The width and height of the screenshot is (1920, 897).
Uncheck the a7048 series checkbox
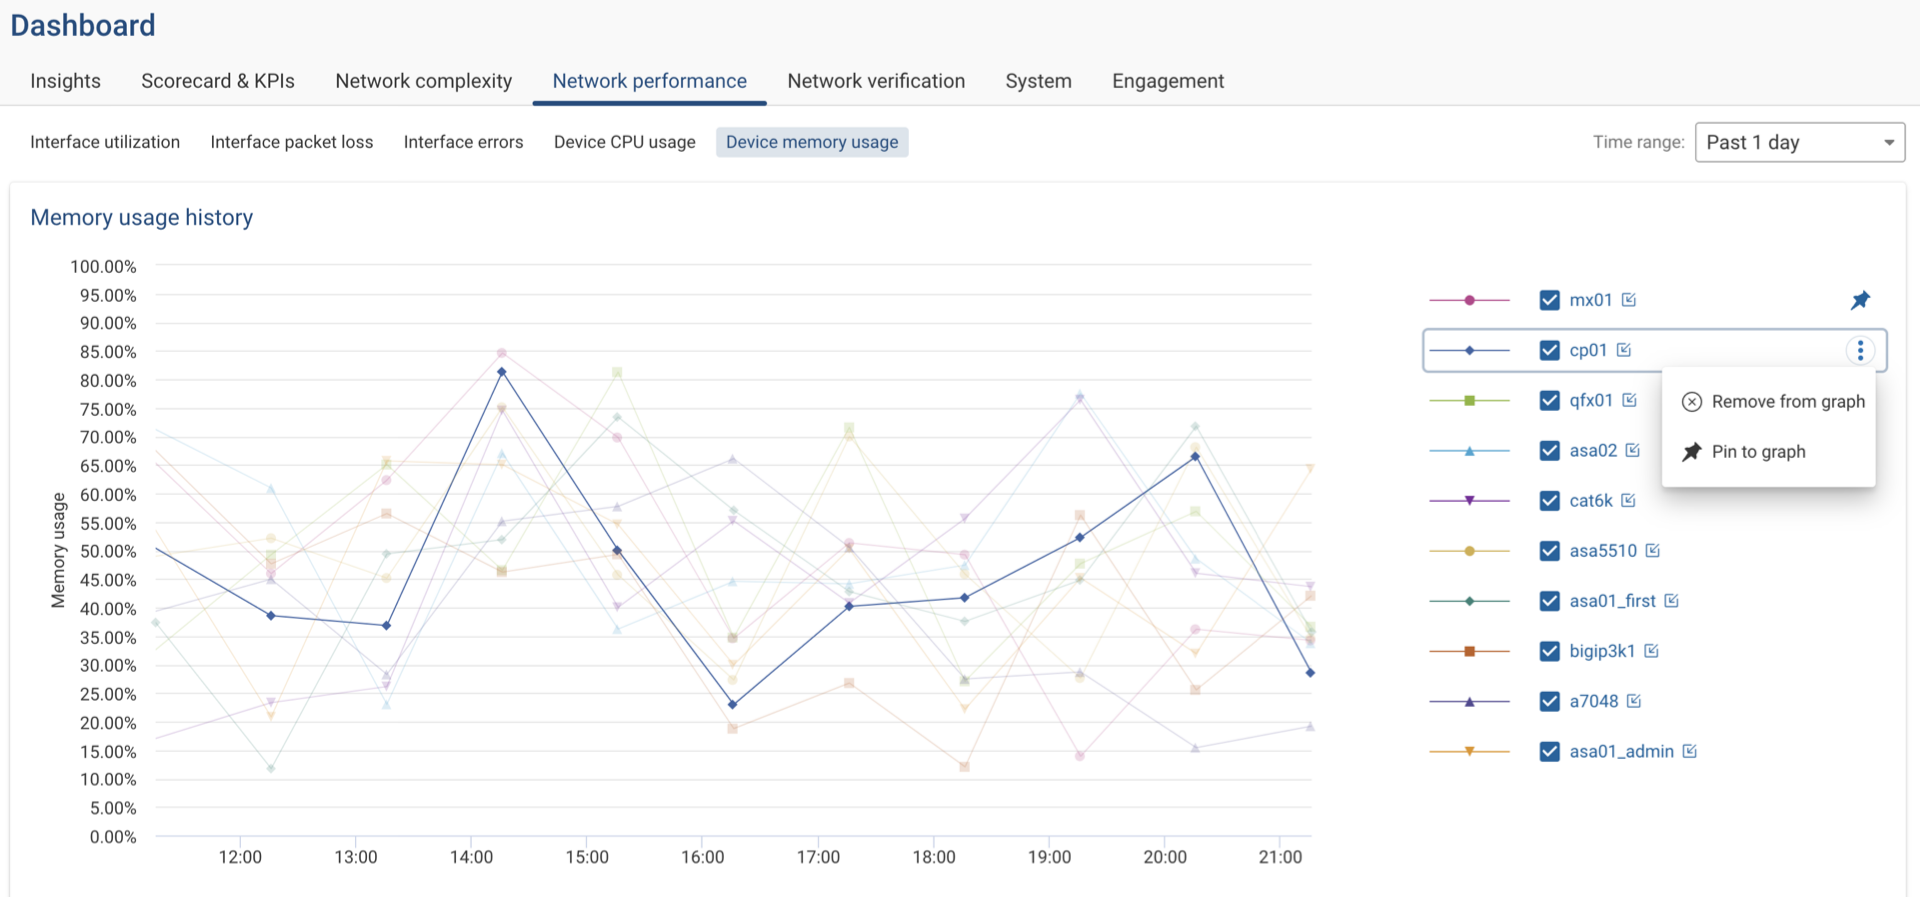(x=1550, y=701)
